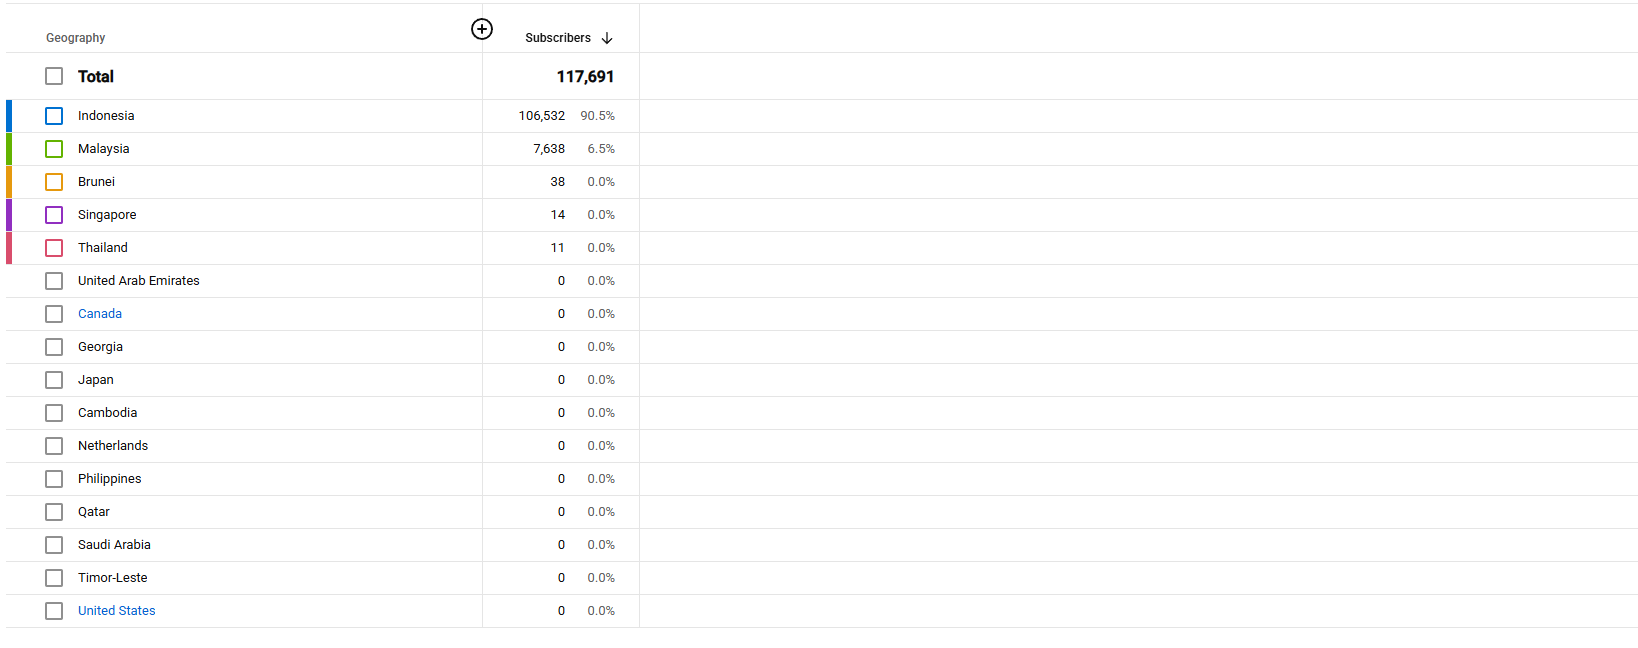1638x648 pixels.
Task: Open the United States link
Action: pyautogui.click(x=117, y=611)
